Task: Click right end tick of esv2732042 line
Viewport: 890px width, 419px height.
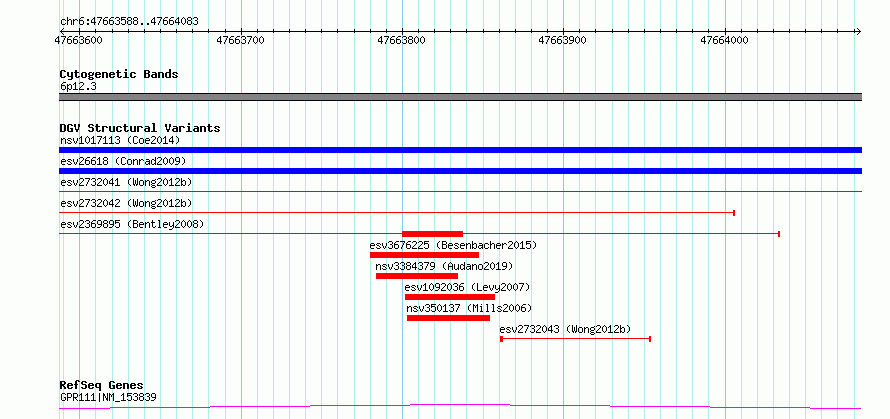Action: tap(734, 213)
